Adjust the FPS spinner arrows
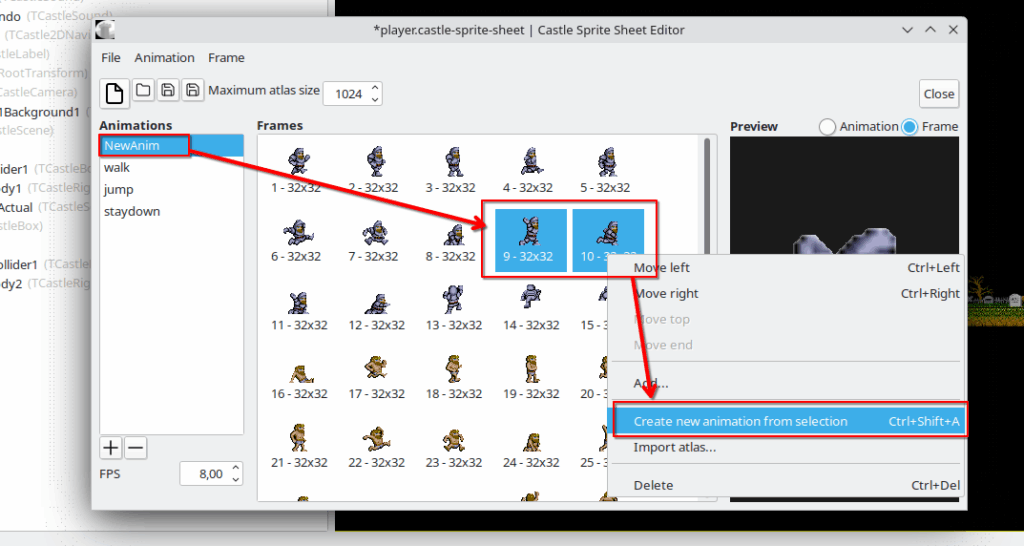Viewport: 1024px width, 546px height. point(236,473)
